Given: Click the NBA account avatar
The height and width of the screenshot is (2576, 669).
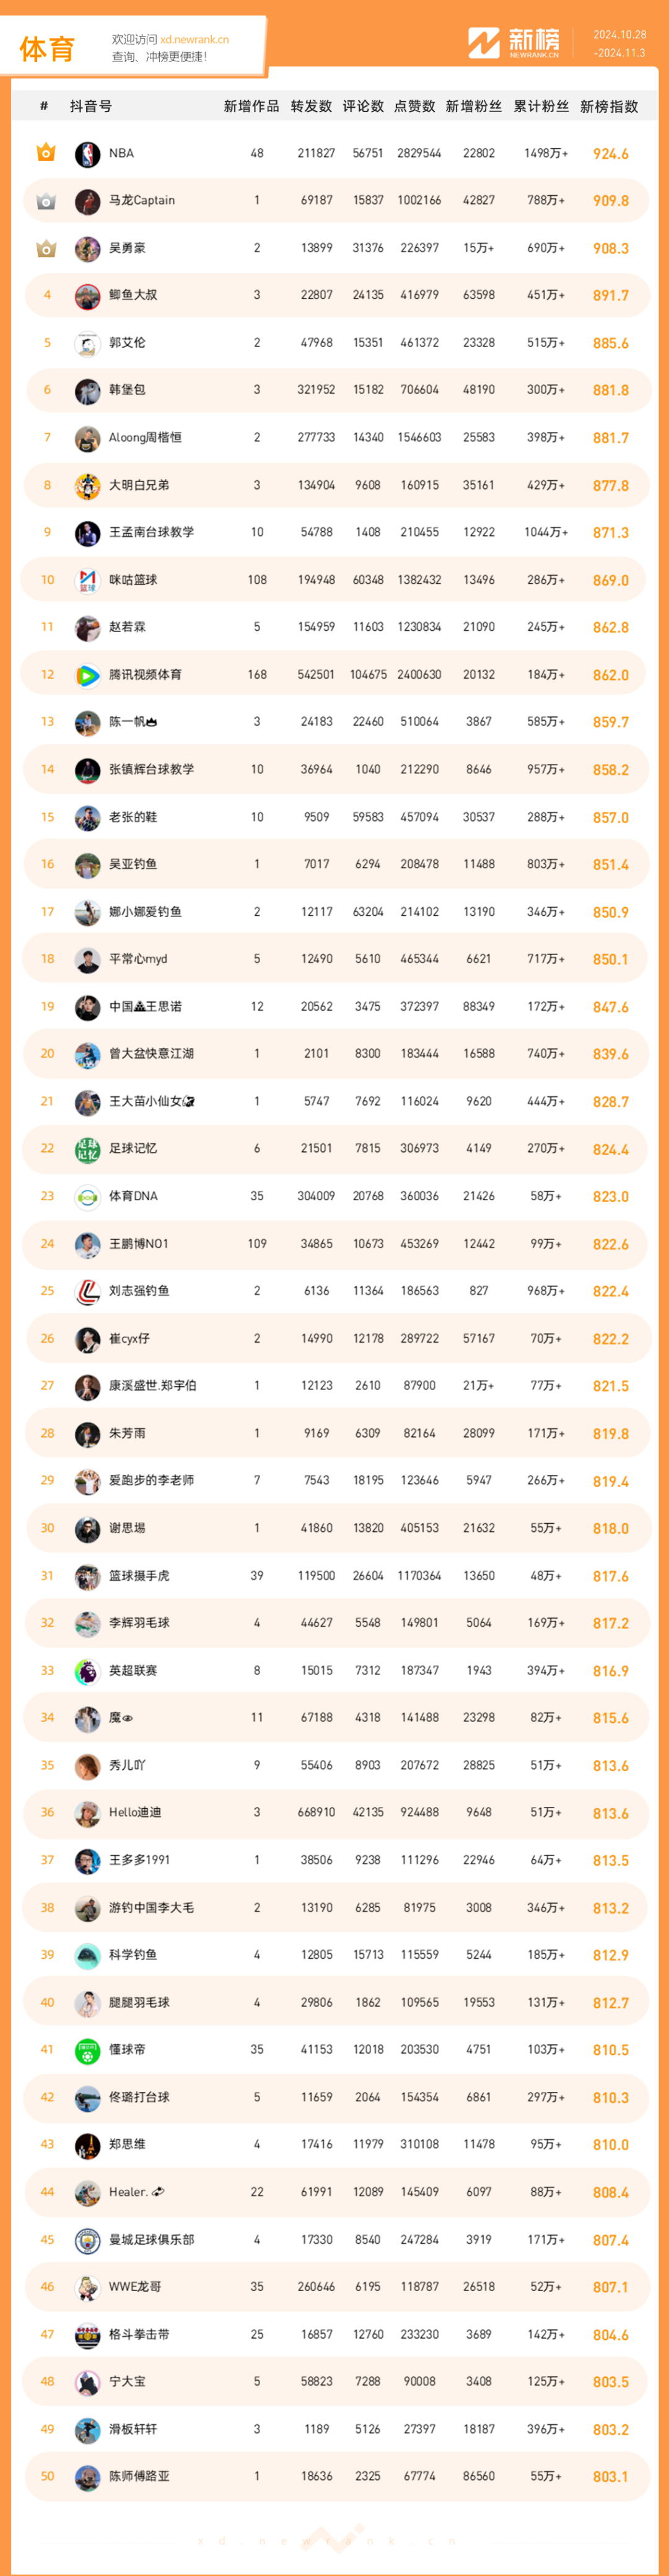Looking at the screenshot, I should [x=87, y=154].
